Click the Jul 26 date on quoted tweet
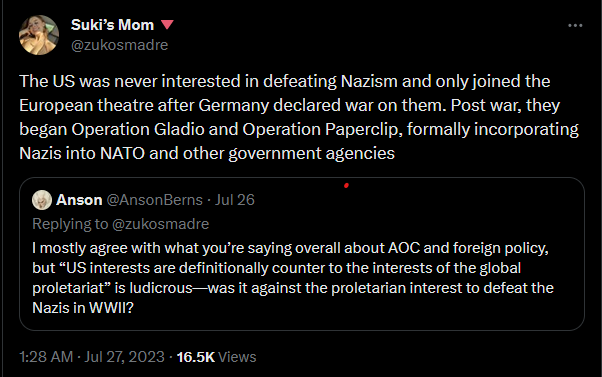Image resolution: width=602 pixels, height=377 pixels. click(x=234, y=200)
